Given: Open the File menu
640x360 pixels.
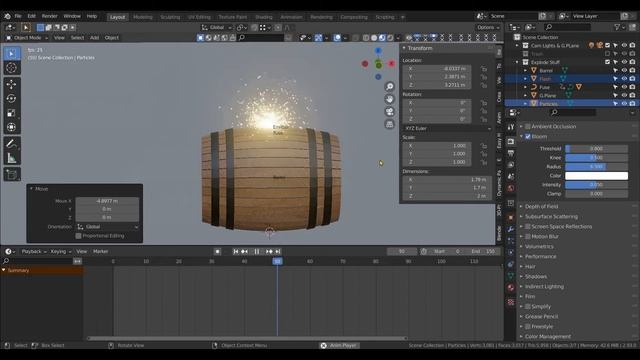Looking at the screenshot, I should (x=18, y=16).
